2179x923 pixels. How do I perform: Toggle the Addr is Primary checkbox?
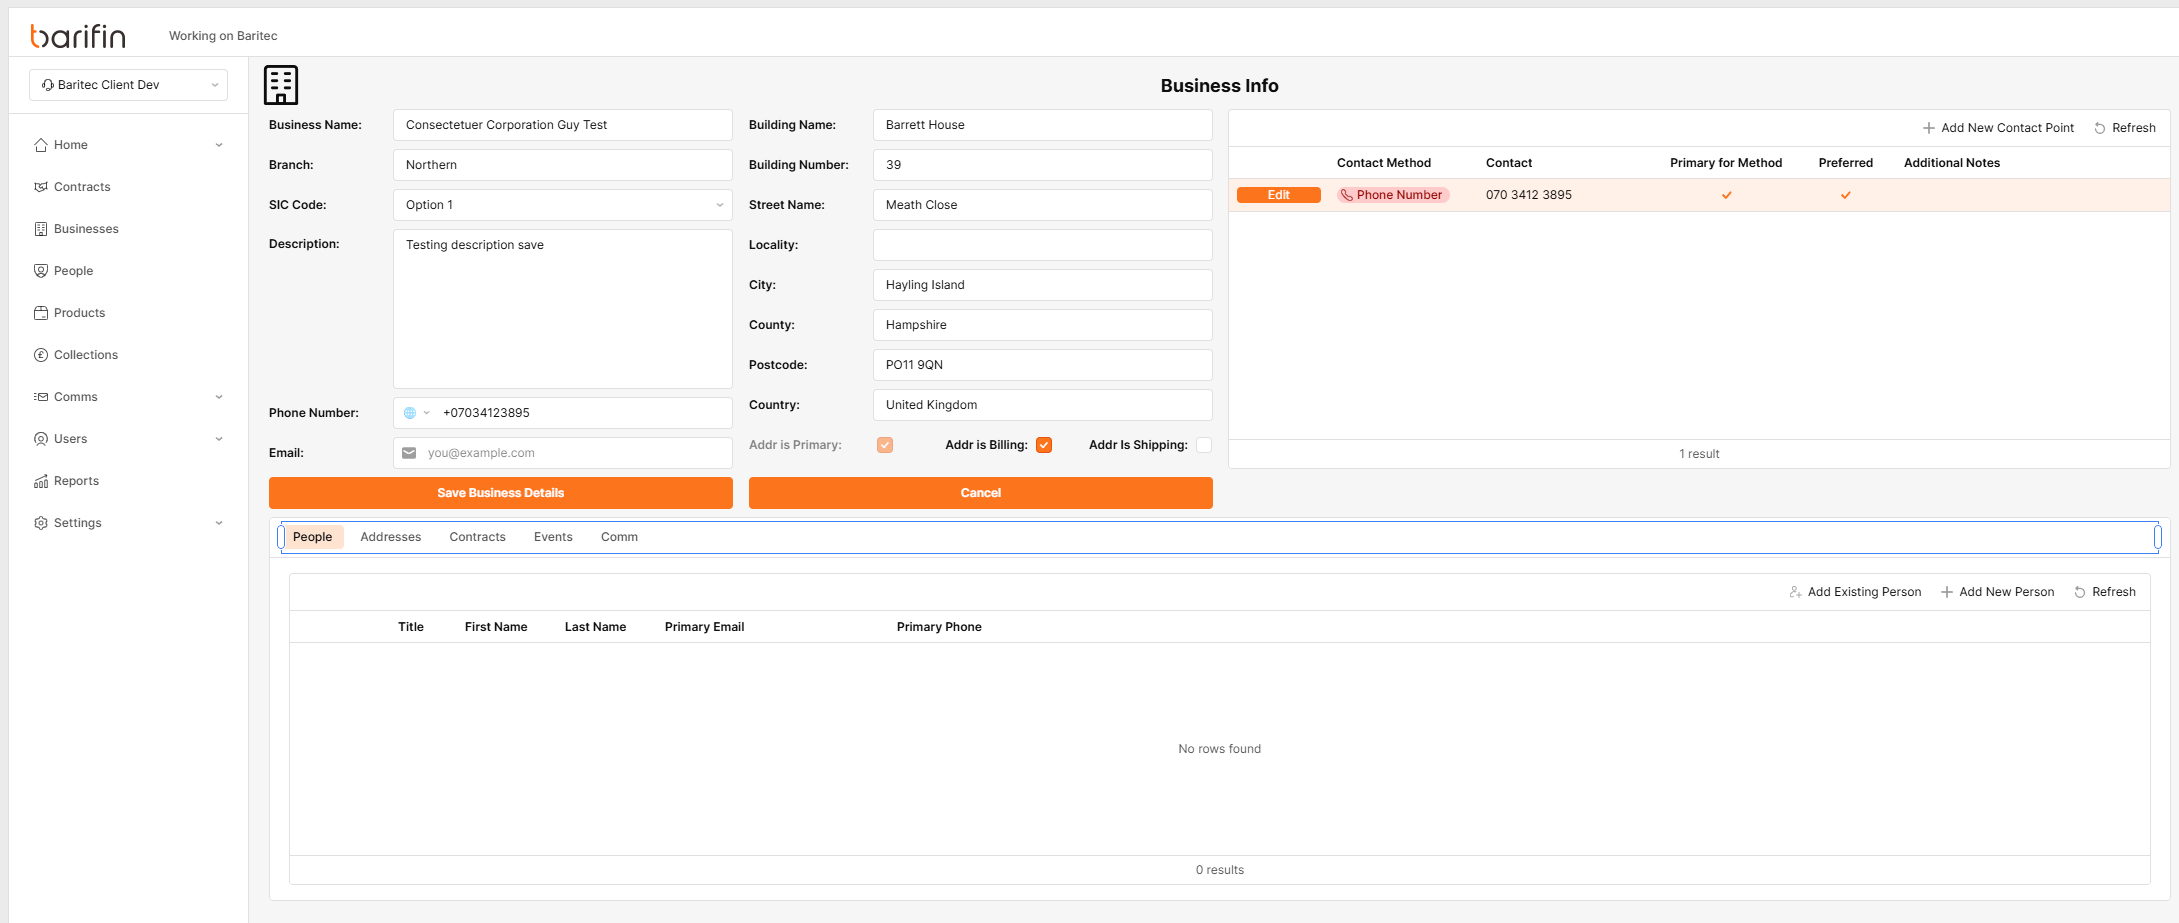tap(885, 445)
